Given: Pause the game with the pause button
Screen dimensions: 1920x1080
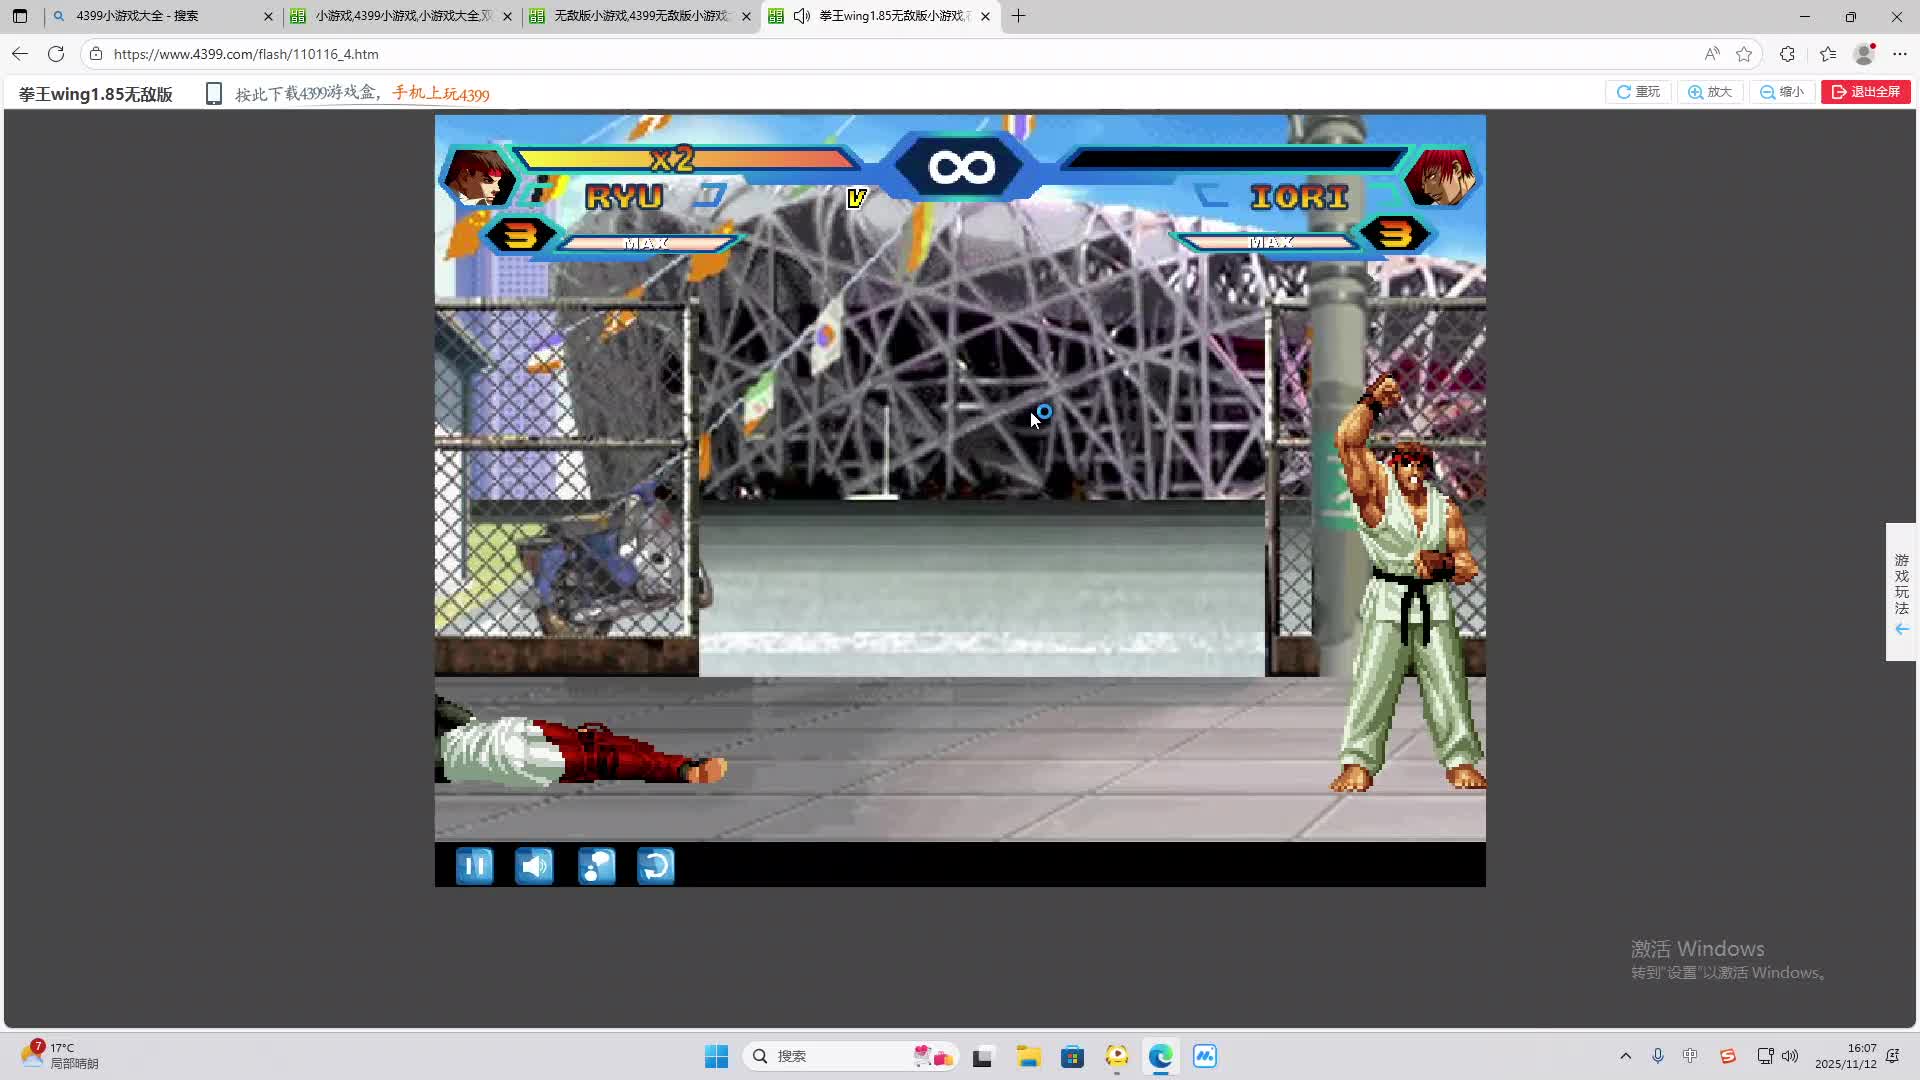Looking at the screenshot, I should pos(474,866).
